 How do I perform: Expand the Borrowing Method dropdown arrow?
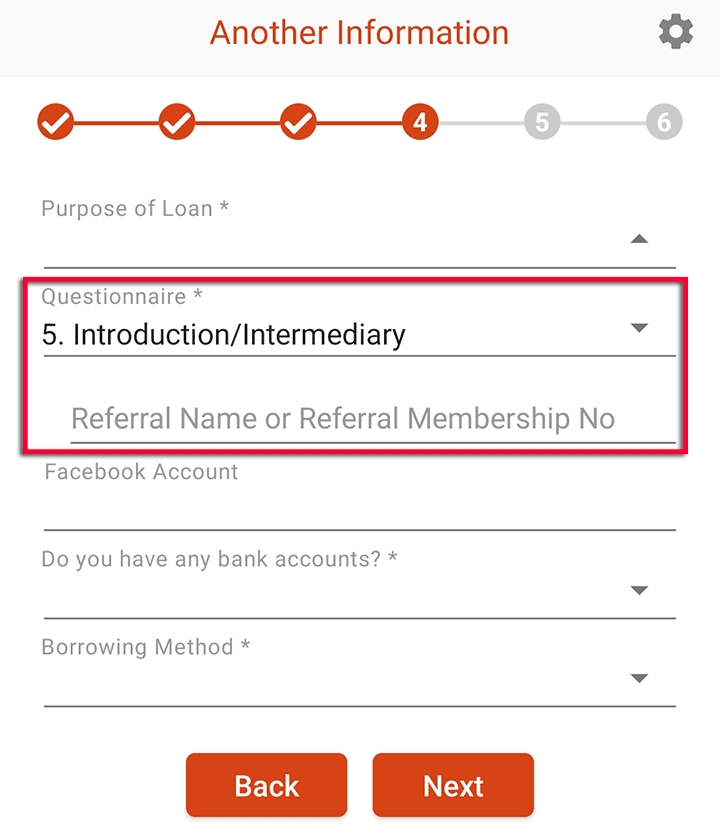(x=640, y=679)
